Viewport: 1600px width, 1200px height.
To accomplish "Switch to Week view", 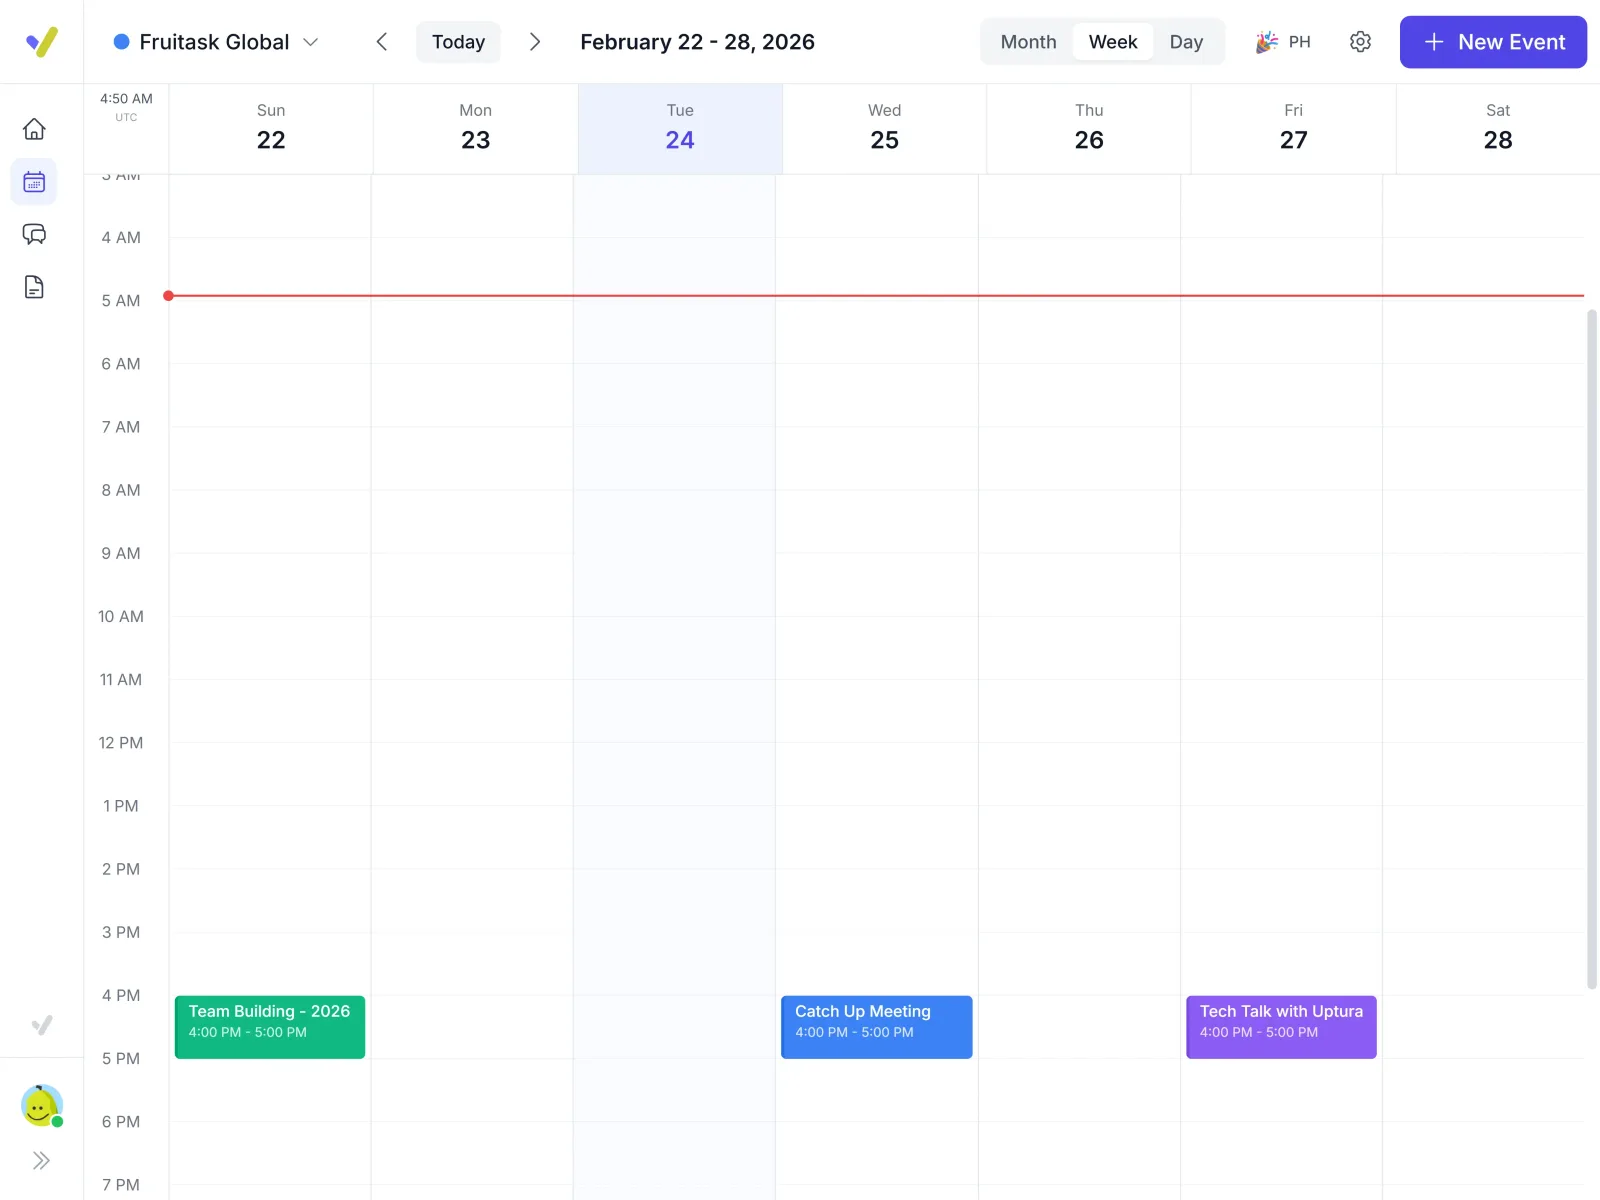I will tap(1113, 42).
